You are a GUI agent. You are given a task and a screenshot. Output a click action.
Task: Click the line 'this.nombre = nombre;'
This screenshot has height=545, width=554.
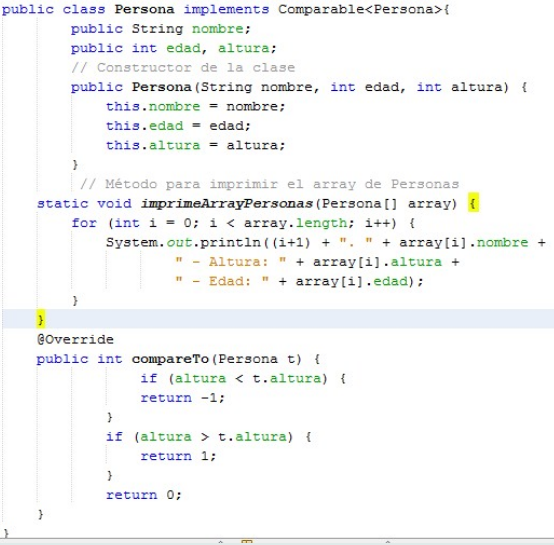click(195, 106)
